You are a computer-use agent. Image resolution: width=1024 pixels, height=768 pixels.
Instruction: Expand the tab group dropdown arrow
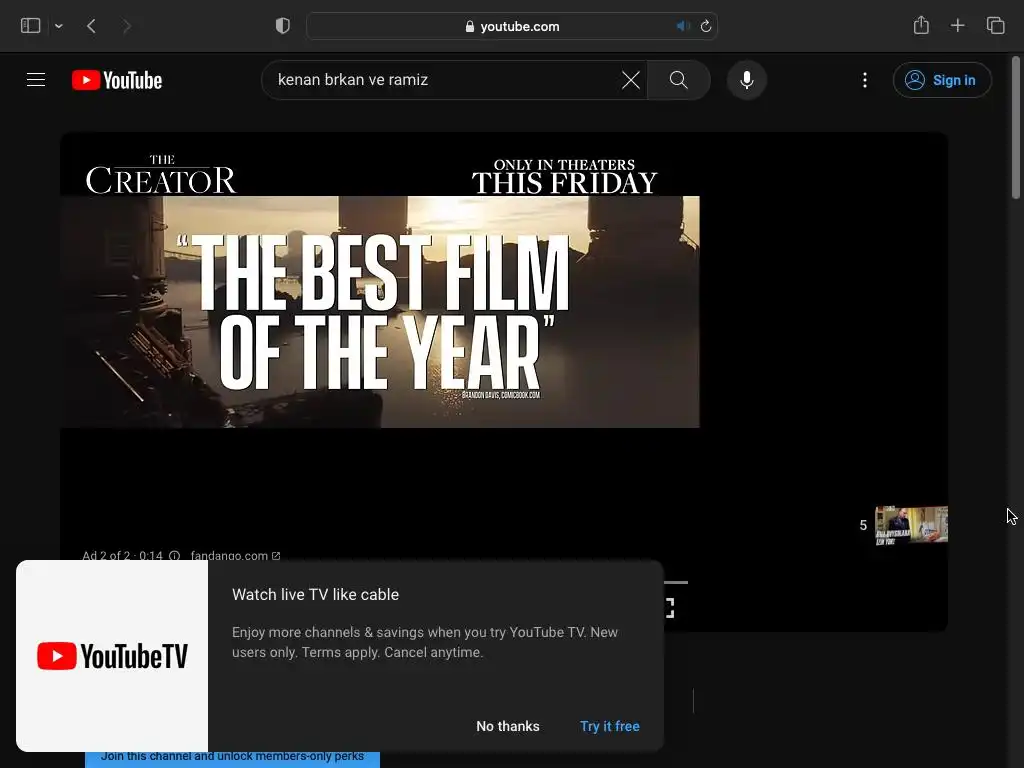(x=59, y=26)
